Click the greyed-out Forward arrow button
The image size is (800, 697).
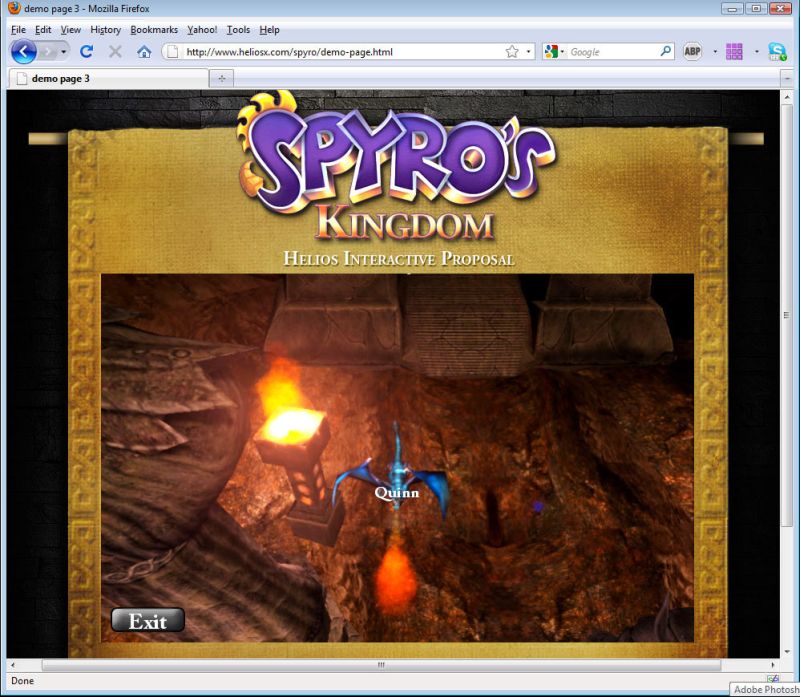click(48, 52)
